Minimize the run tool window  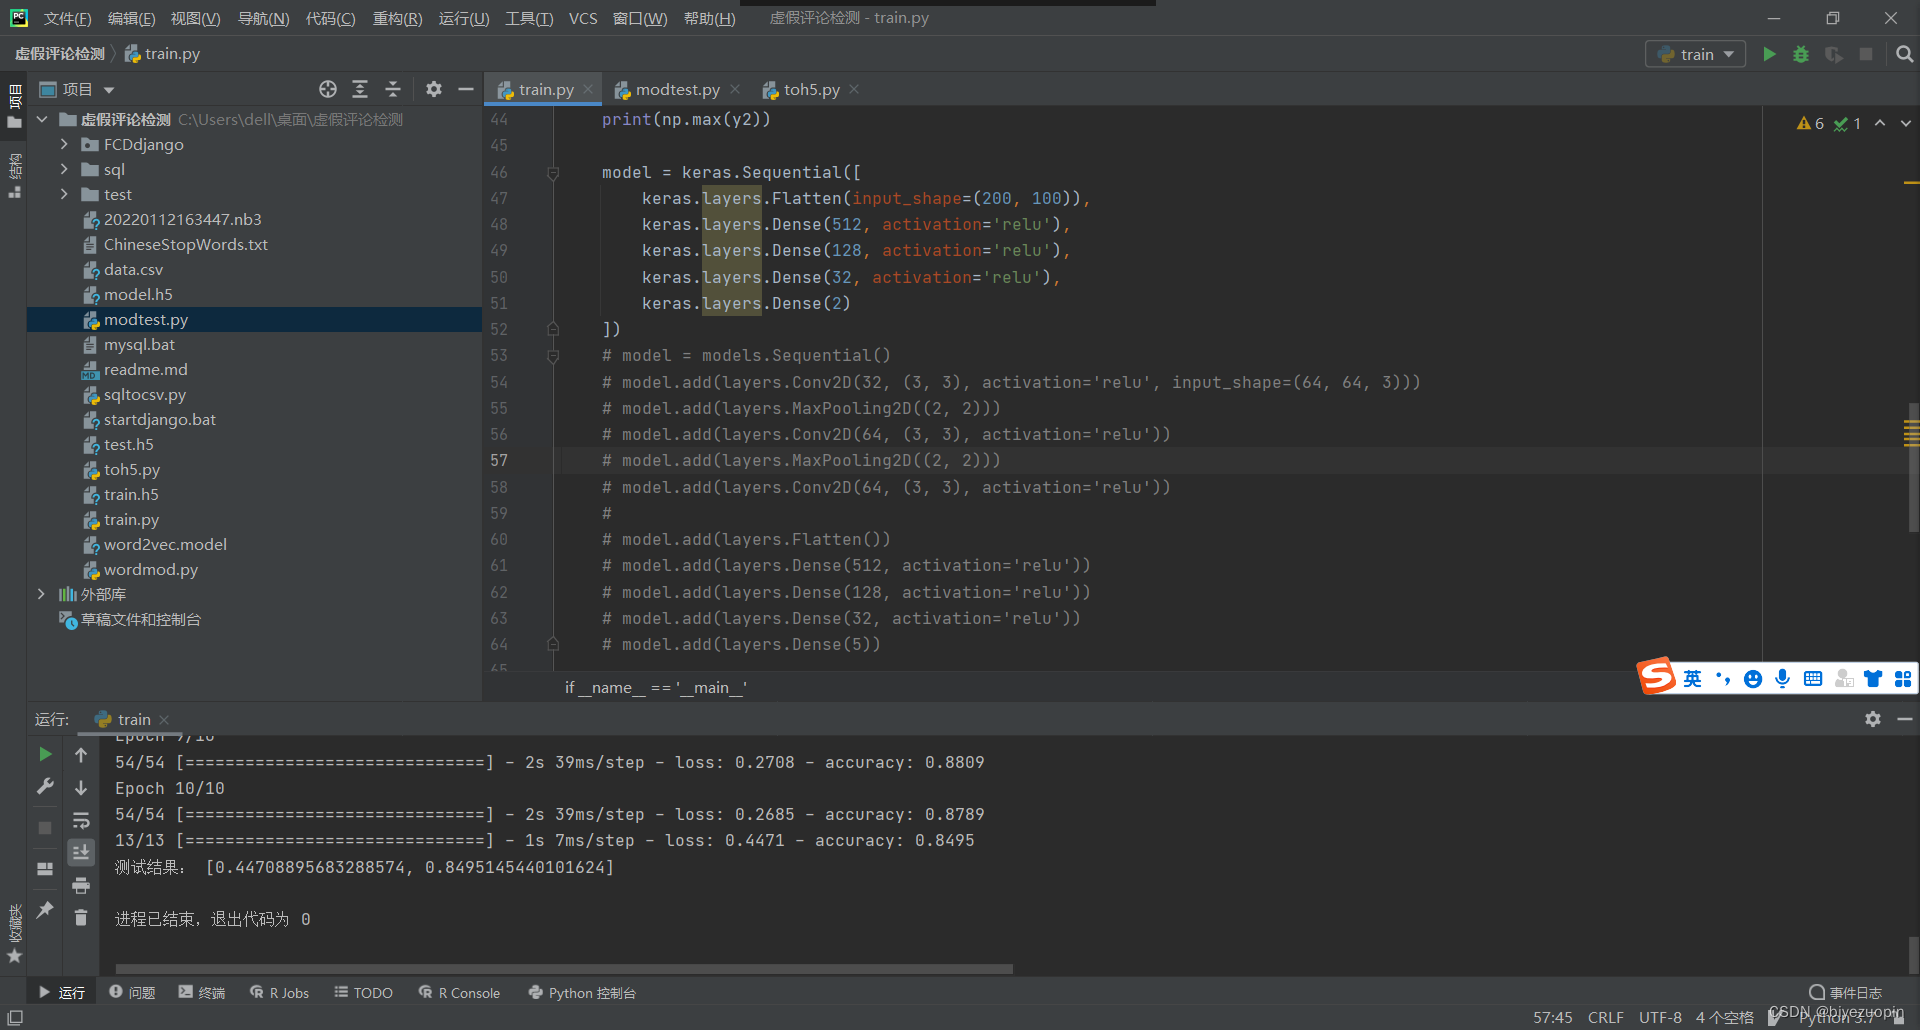pos(1905,719)
